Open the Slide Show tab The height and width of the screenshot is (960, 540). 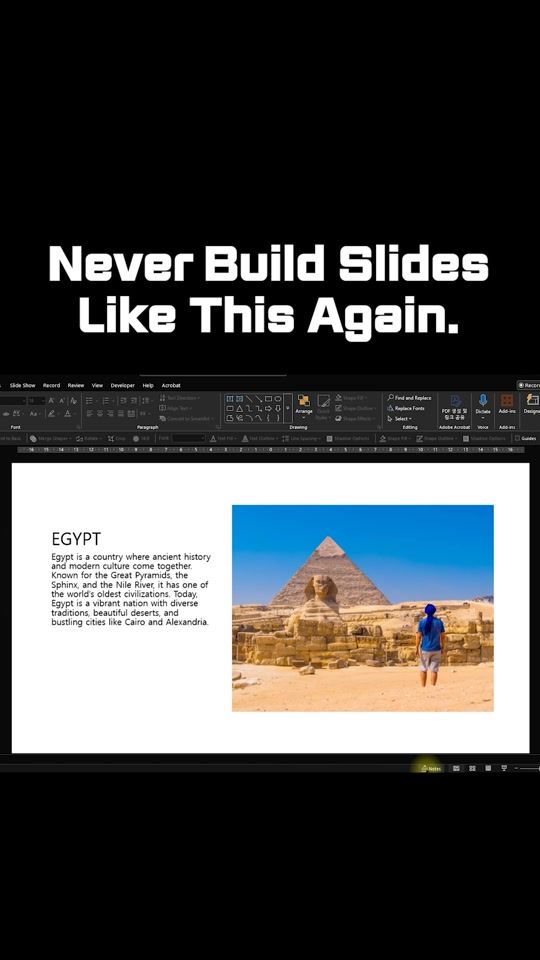(22, 385)
